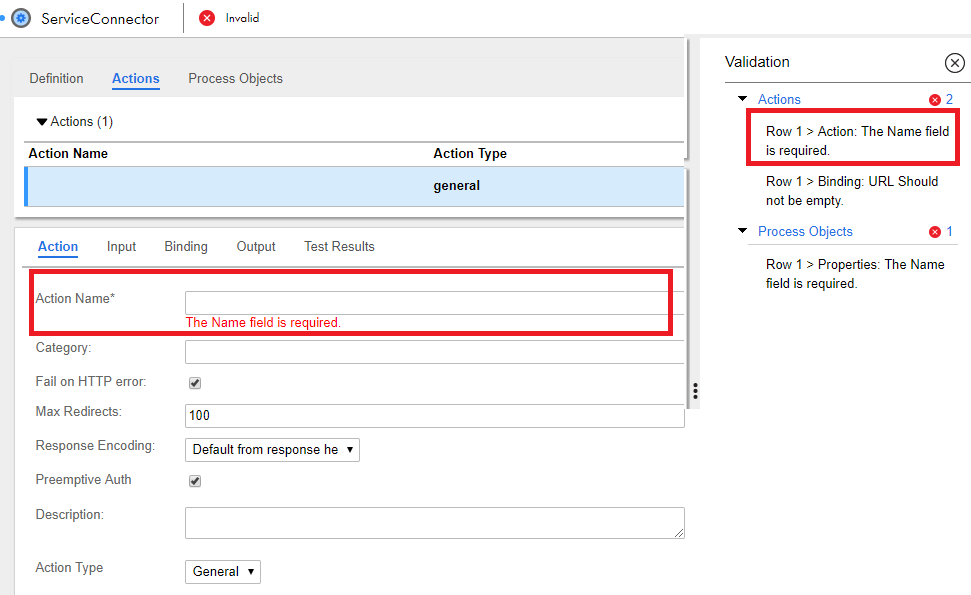Screen dimensions: 971x595
Task: Click the Process Objects error count 1
Action: click(x=949, y=232)
